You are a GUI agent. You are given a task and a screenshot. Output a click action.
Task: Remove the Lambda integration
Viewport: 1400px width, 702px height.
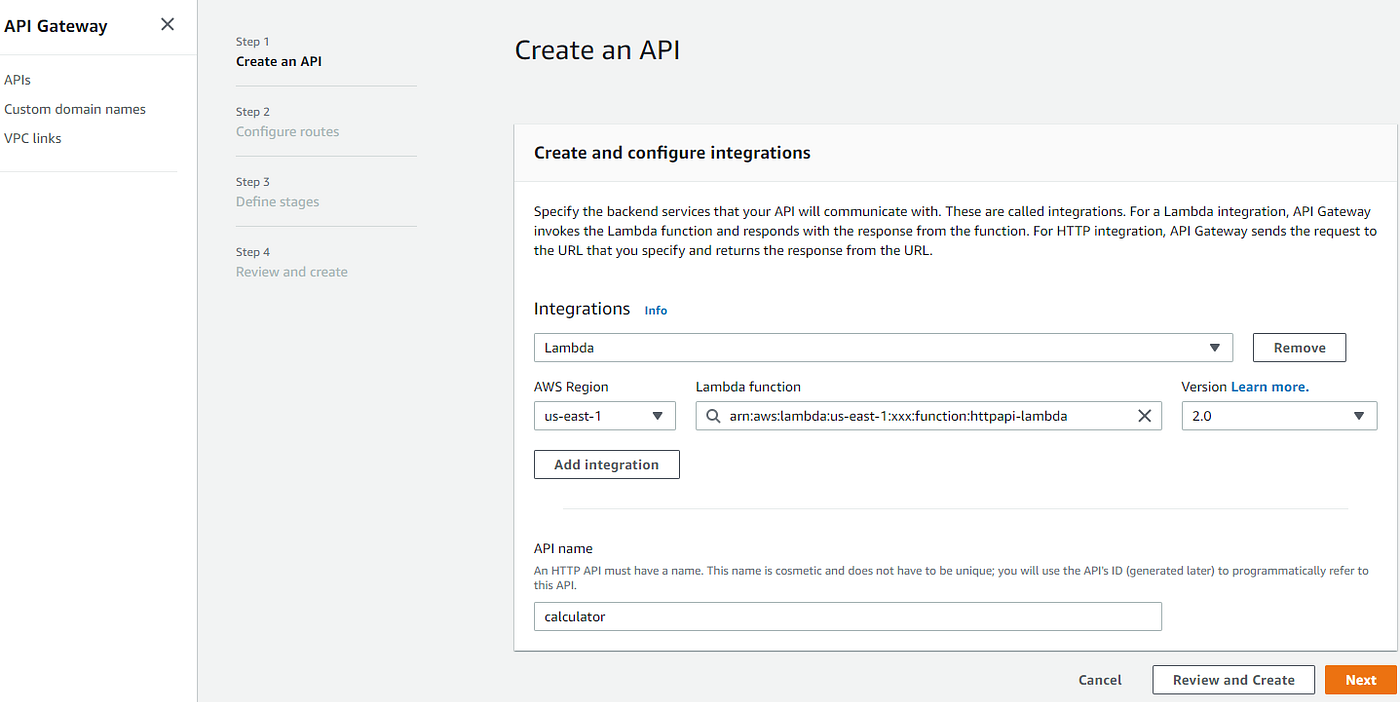tap(1299, 347)
